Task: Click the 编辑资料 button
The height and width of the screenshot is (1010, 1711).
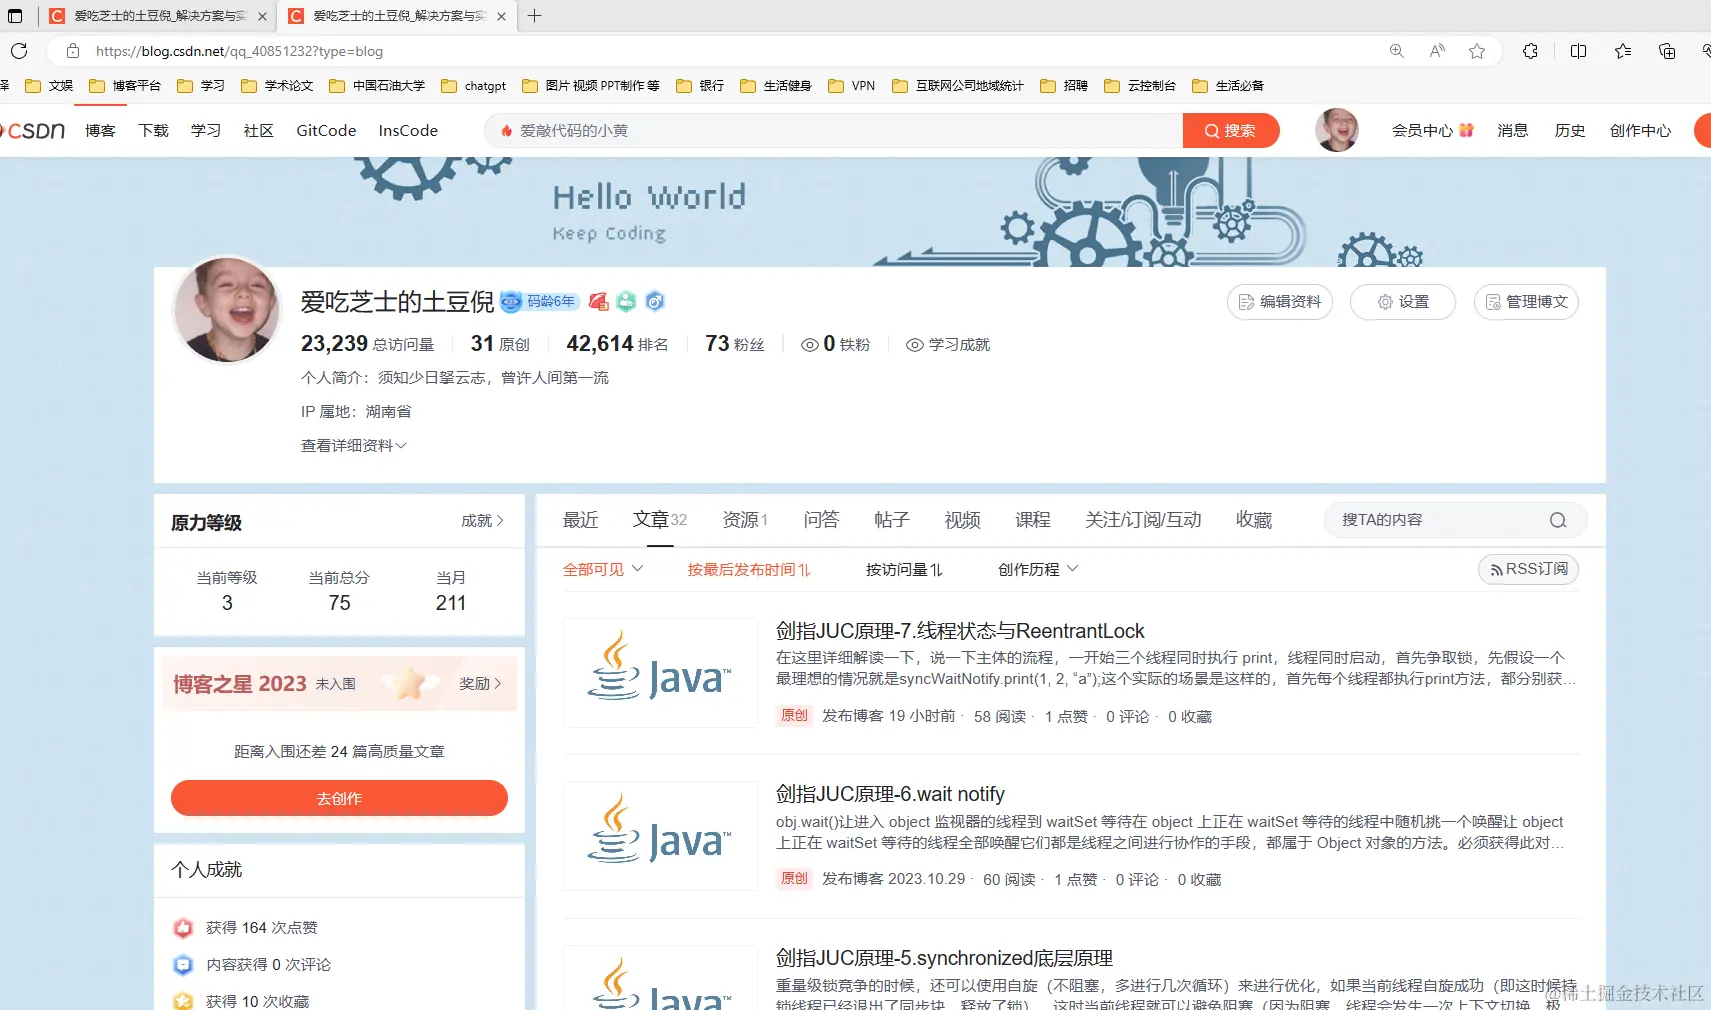Action: (1280, 302)
